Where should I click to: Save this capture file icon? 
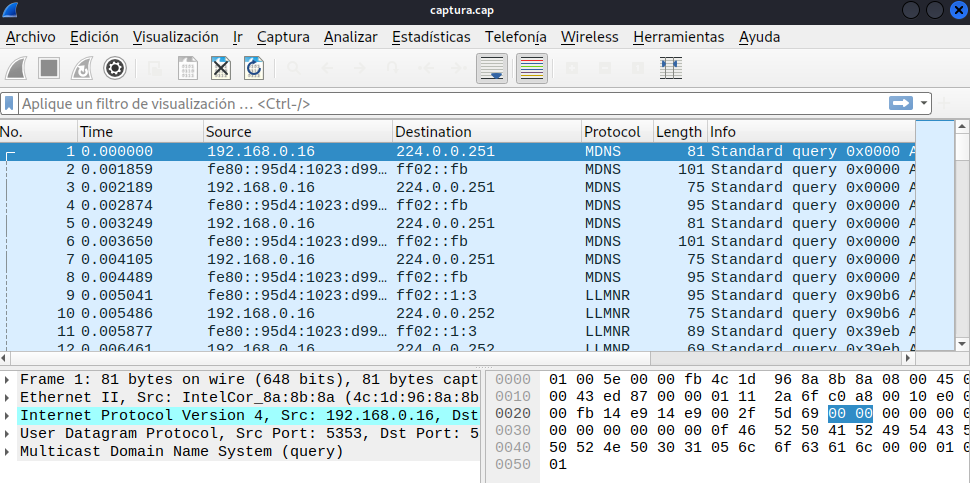(188, 68)
